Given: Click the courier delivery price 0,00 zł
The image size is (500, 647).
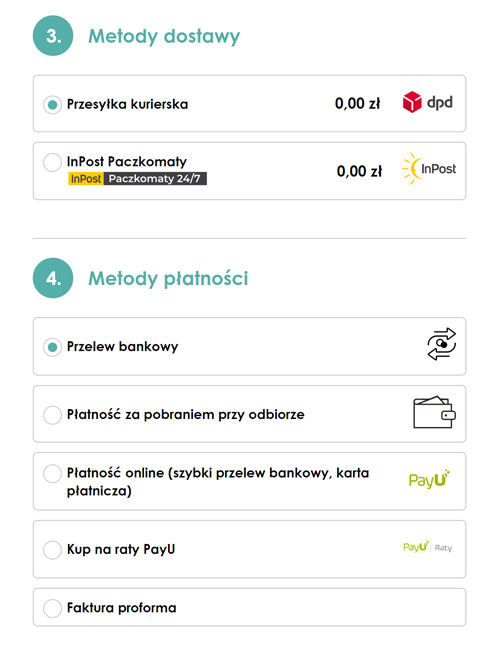Looking at the screenshot, I should coord(357,104).
